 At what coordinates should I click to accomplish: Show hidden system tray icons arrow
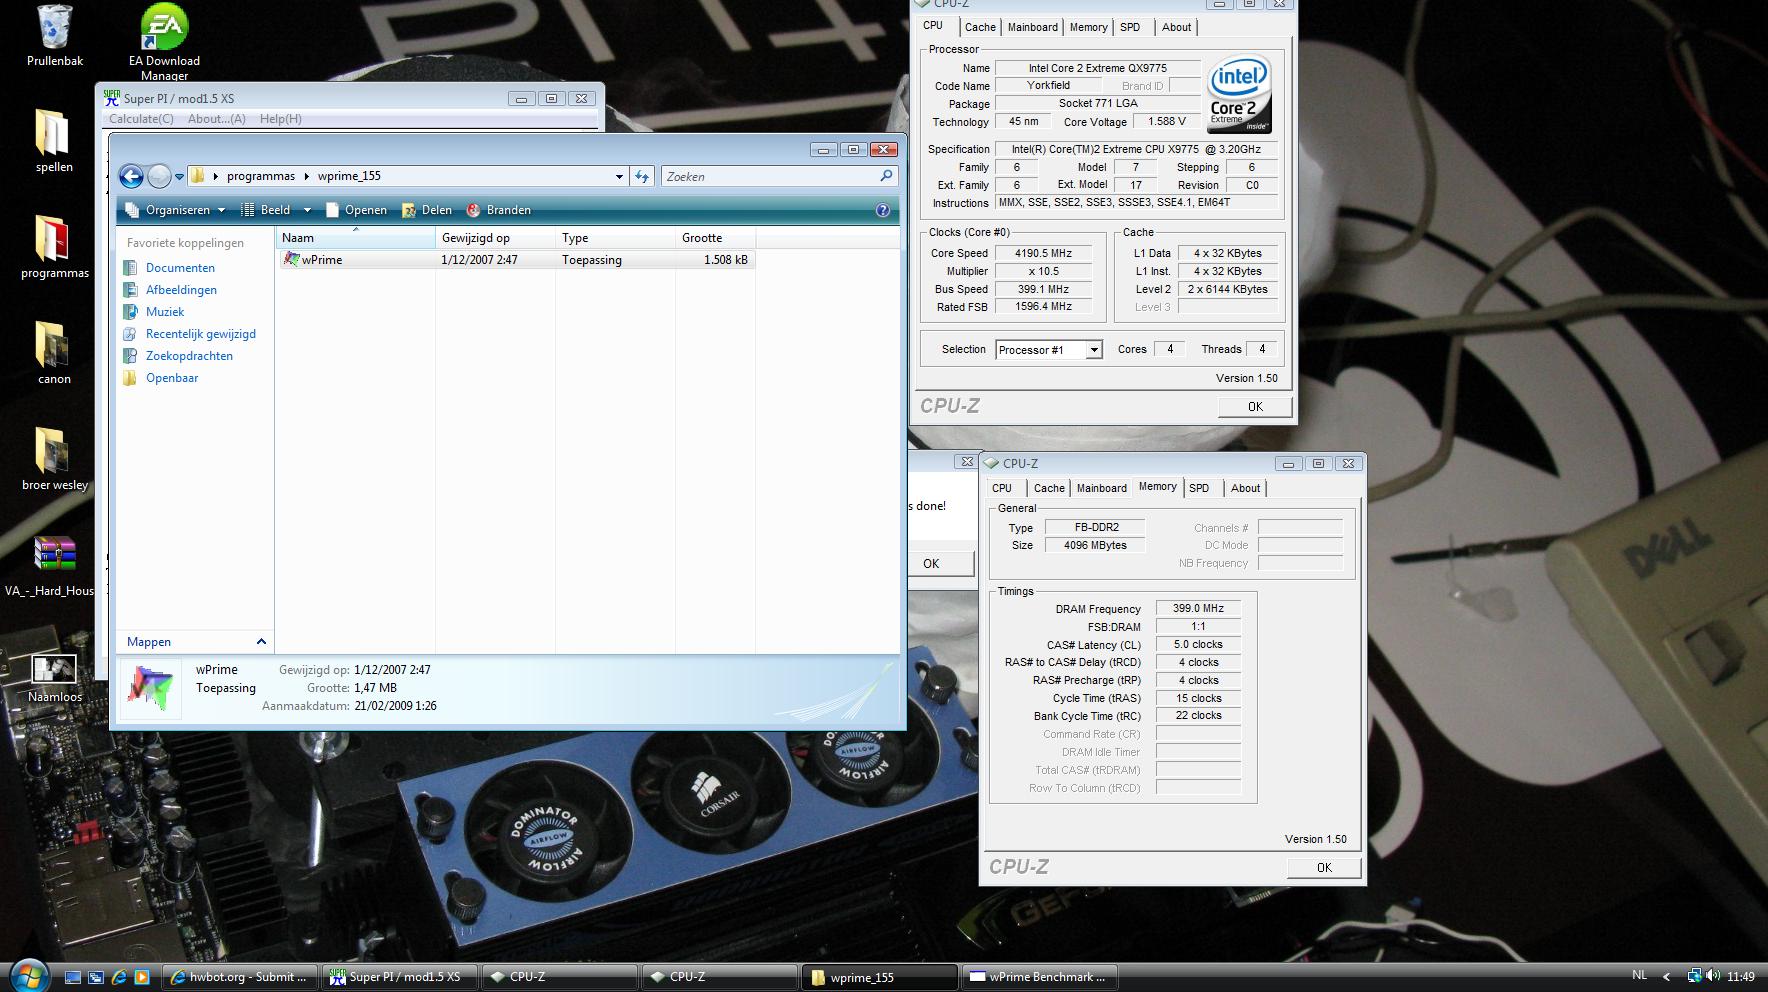[1666, 977]
